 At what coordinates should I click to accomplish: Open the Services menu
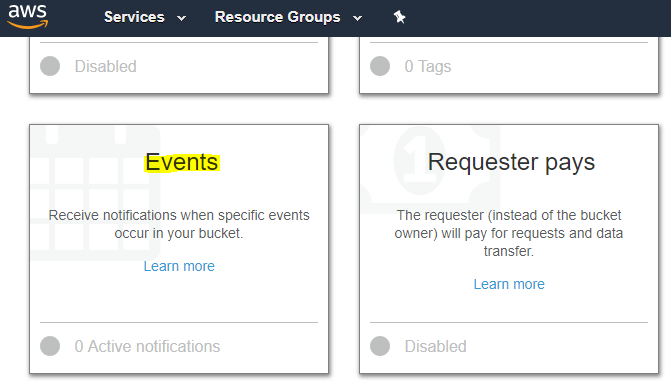tap(134, 17)
